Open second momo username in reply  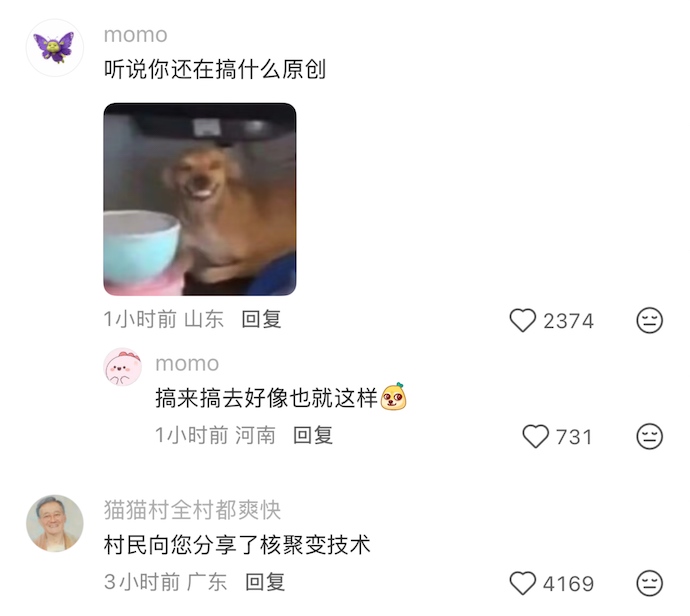click(x=187, y=364)
